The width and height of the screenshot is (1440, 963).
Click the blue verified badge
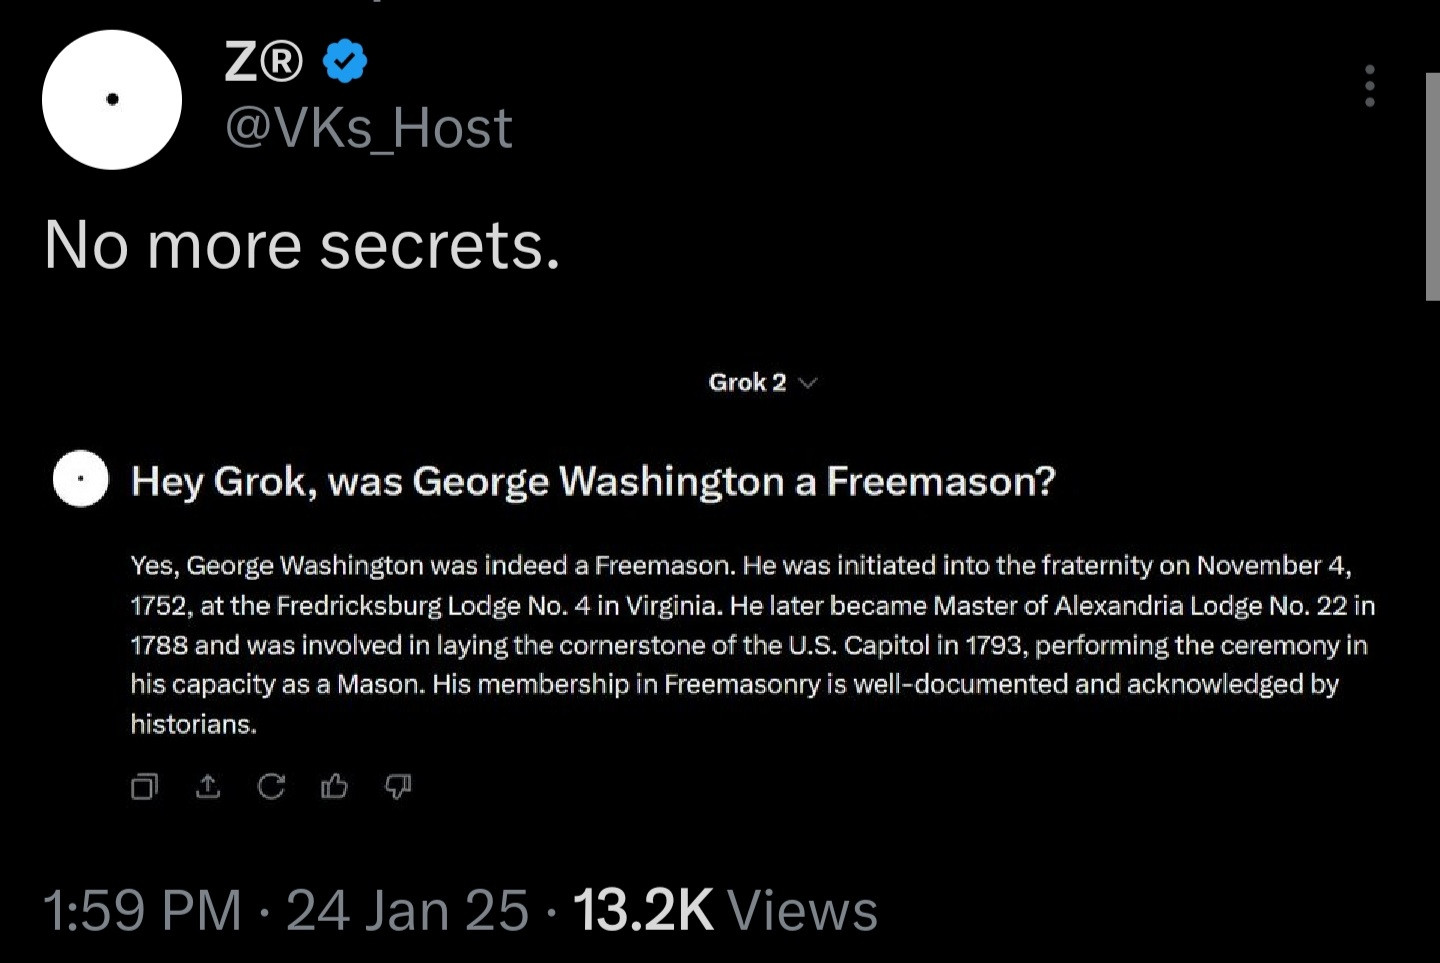coord(345,62)
